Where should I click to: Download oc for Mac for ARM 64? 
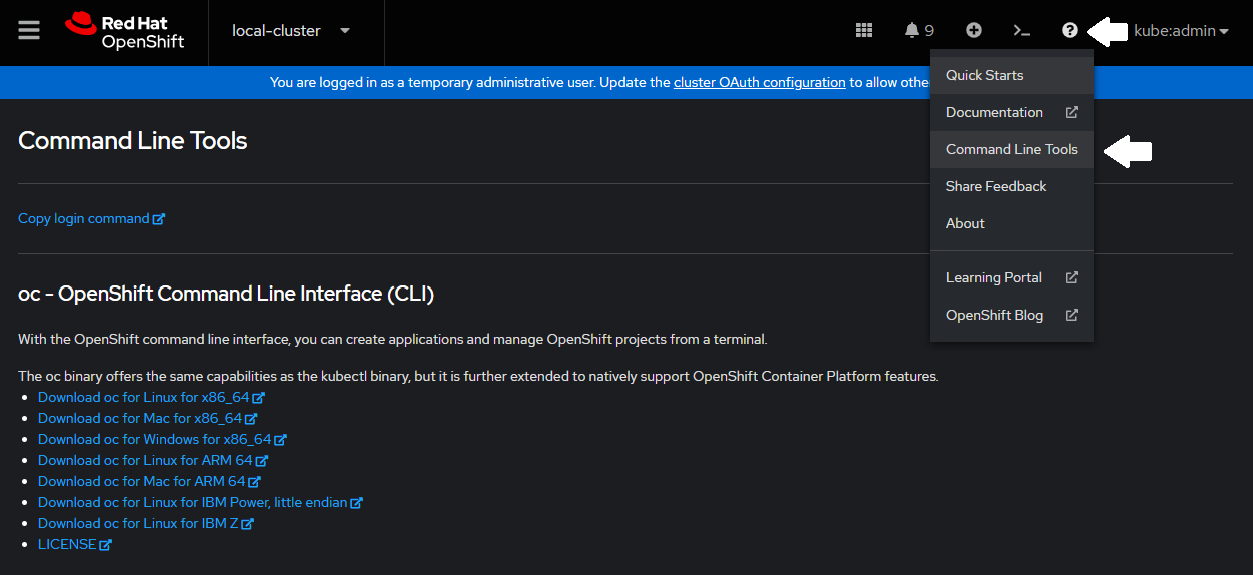tap(149, 481)
